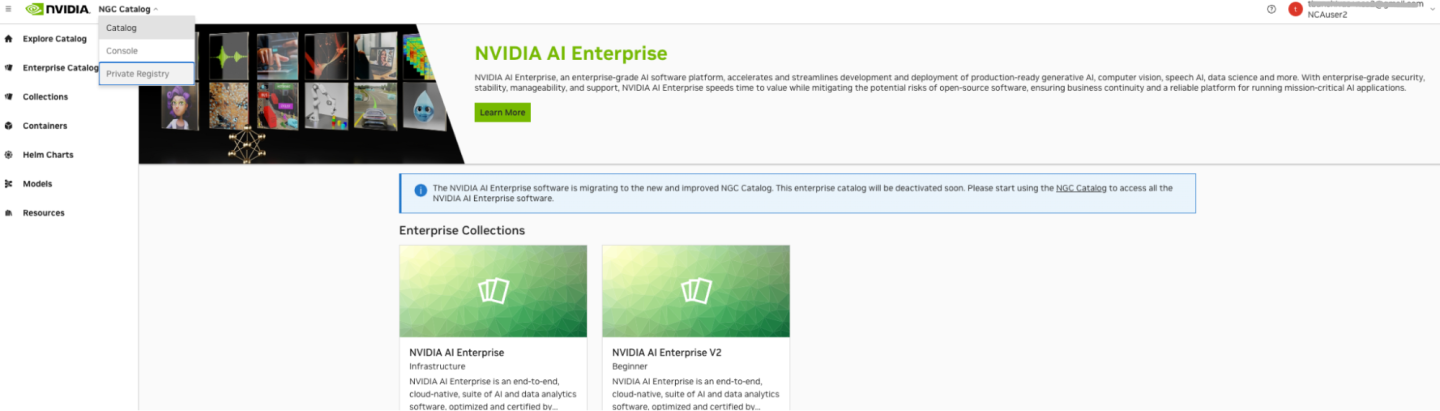The height and width of the screenshot is (411, 1440).
Task: Click the hamburger menu icon
Action: tap(8, 9)
